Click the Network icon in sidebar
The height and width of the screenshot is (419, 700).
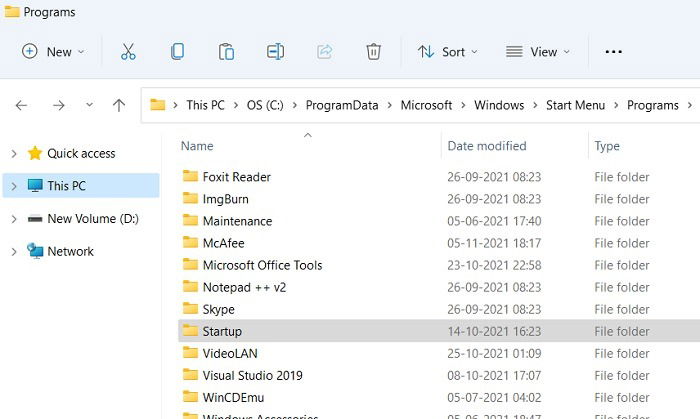[35, 251]
